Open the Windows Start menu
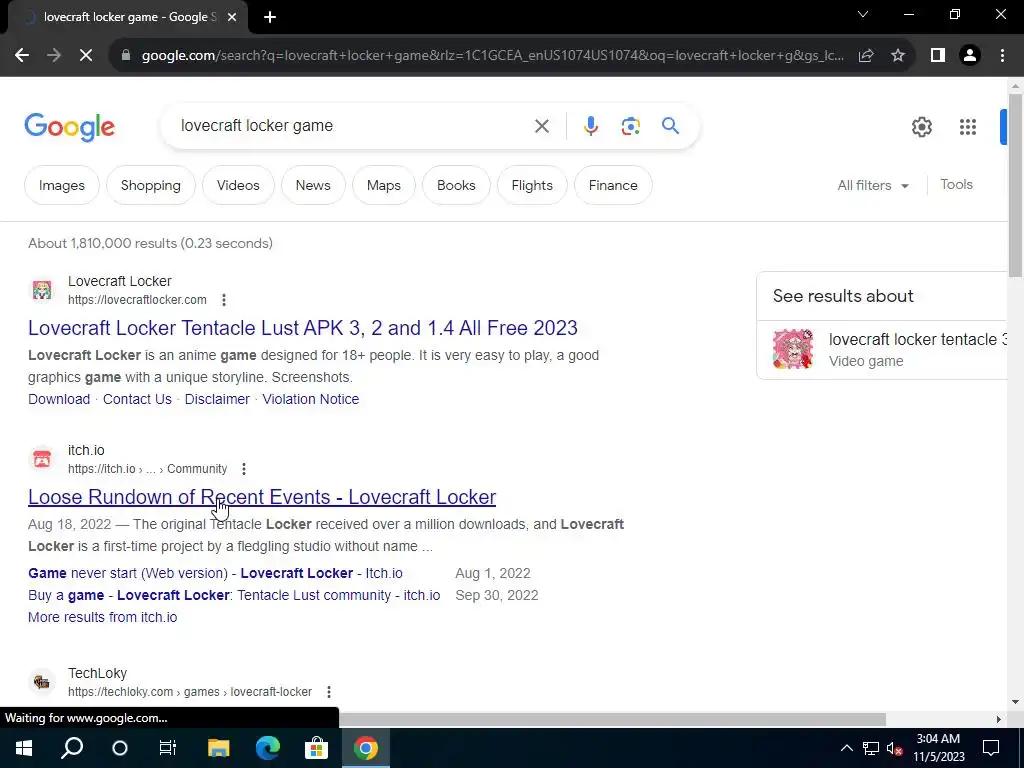 (x=24, y=748)
